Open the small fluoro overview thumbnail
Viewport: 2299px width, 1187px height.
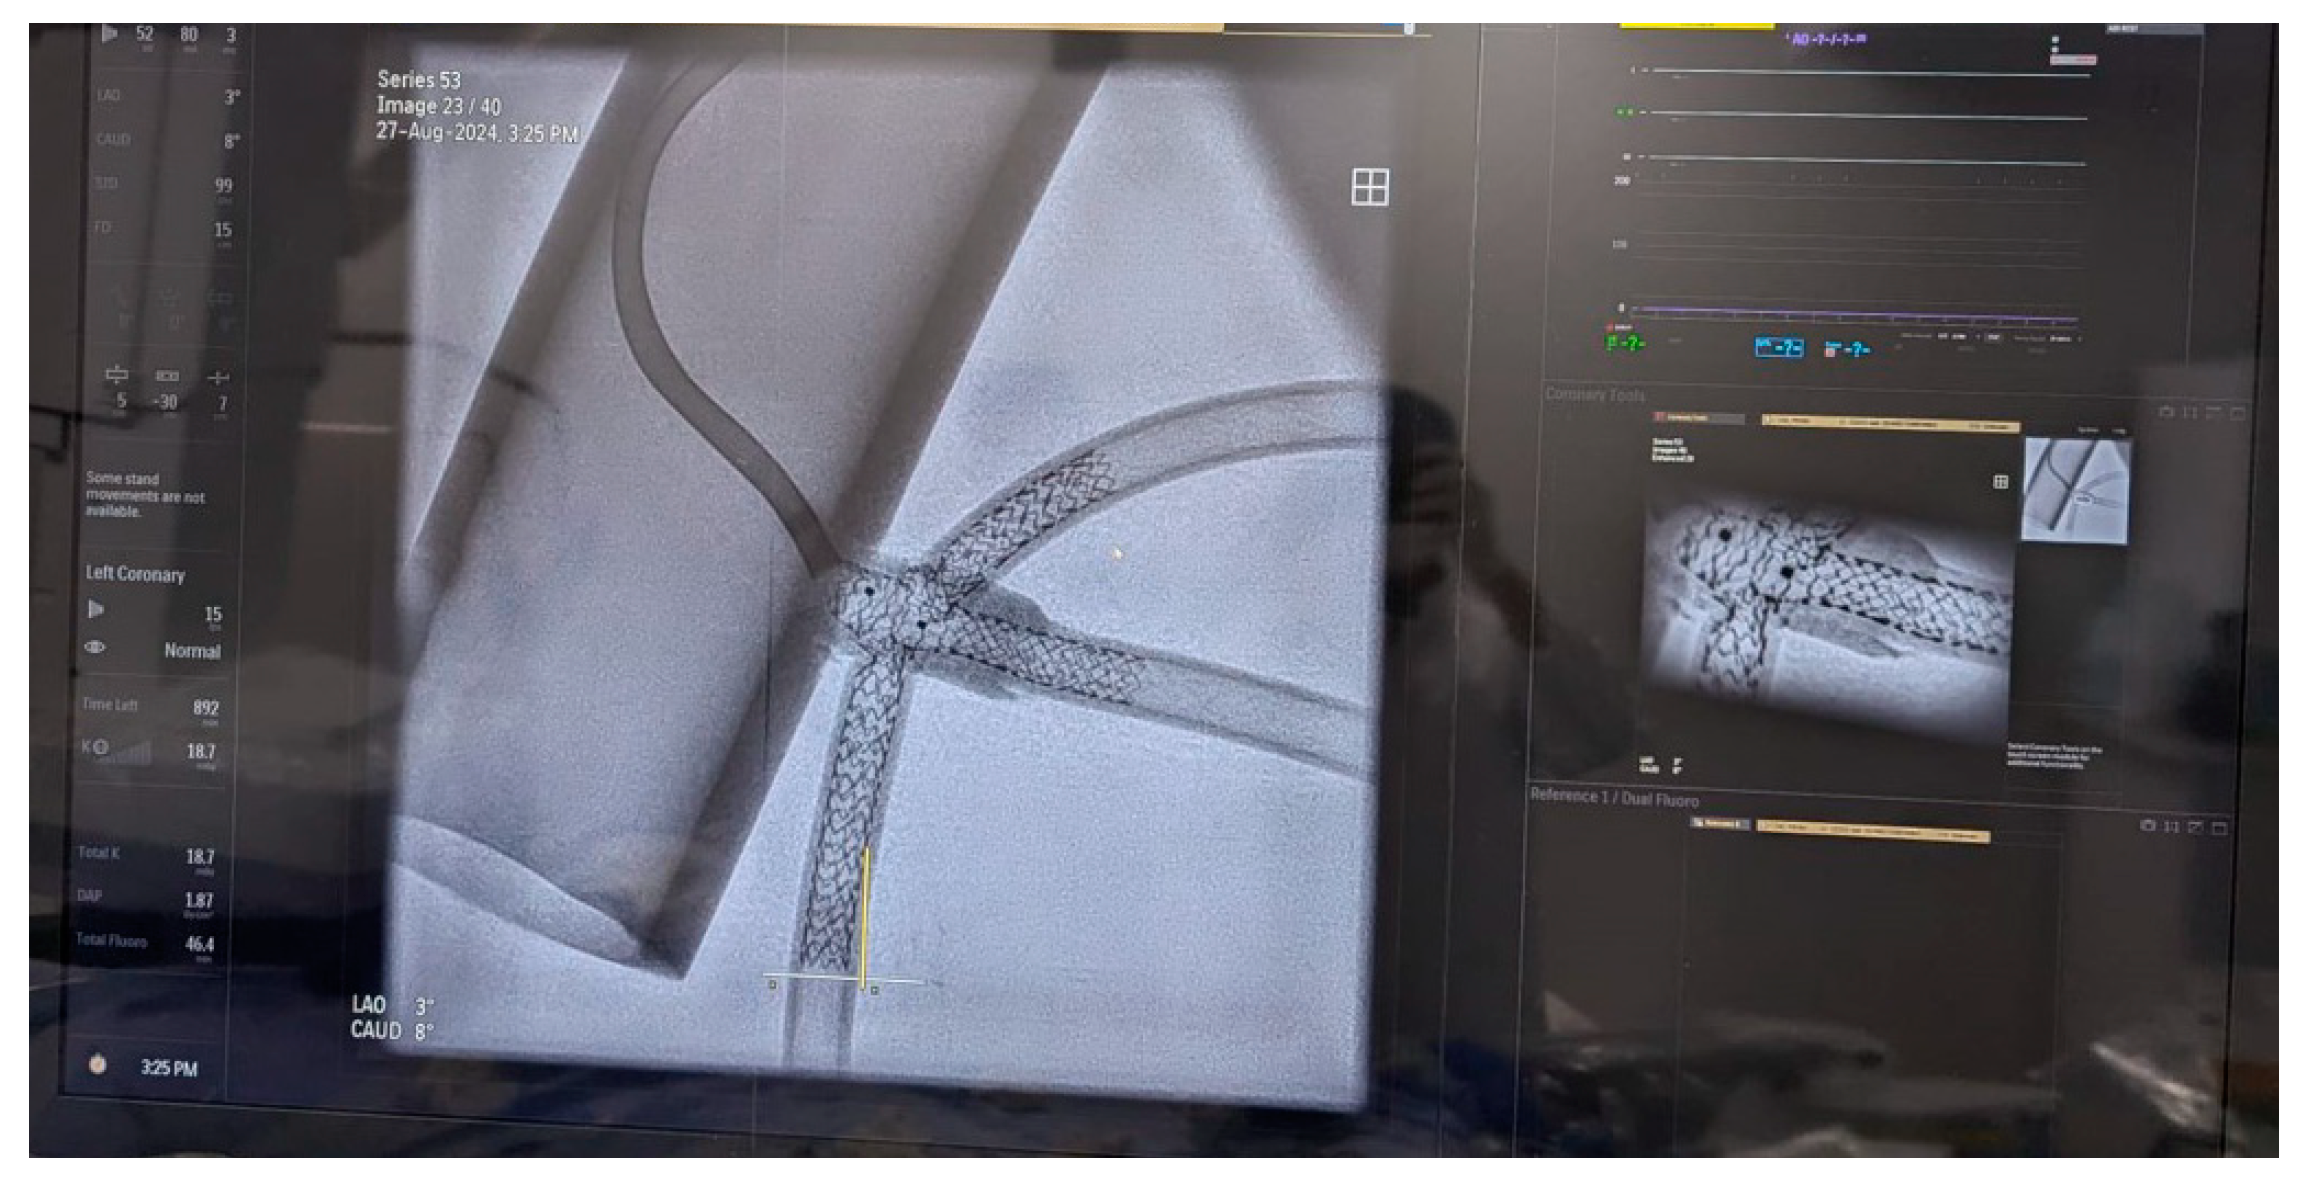tap(2075, 490)
